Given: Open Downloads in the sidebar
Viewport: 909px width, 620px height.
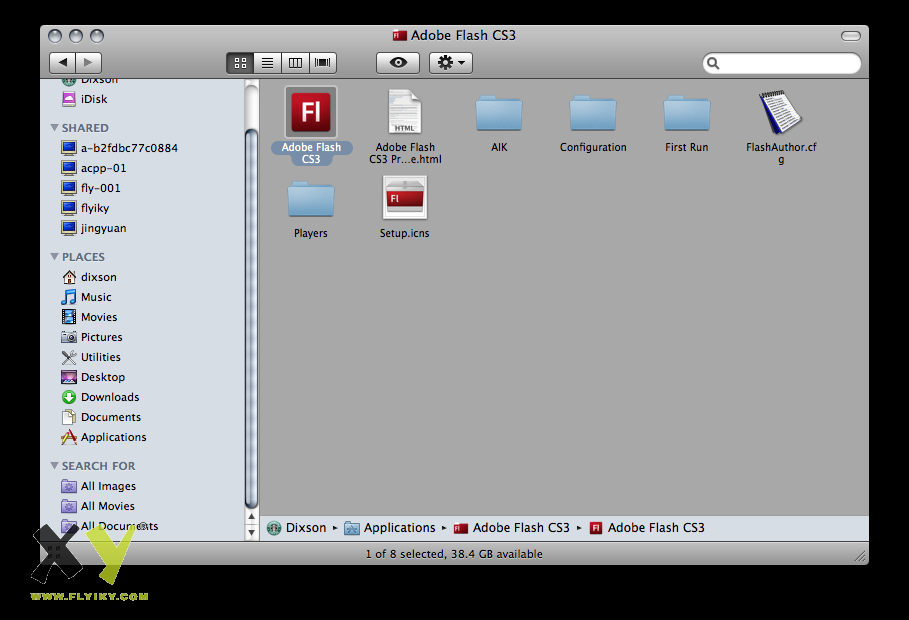Looking at the screenshot, I should click(100, 397).
